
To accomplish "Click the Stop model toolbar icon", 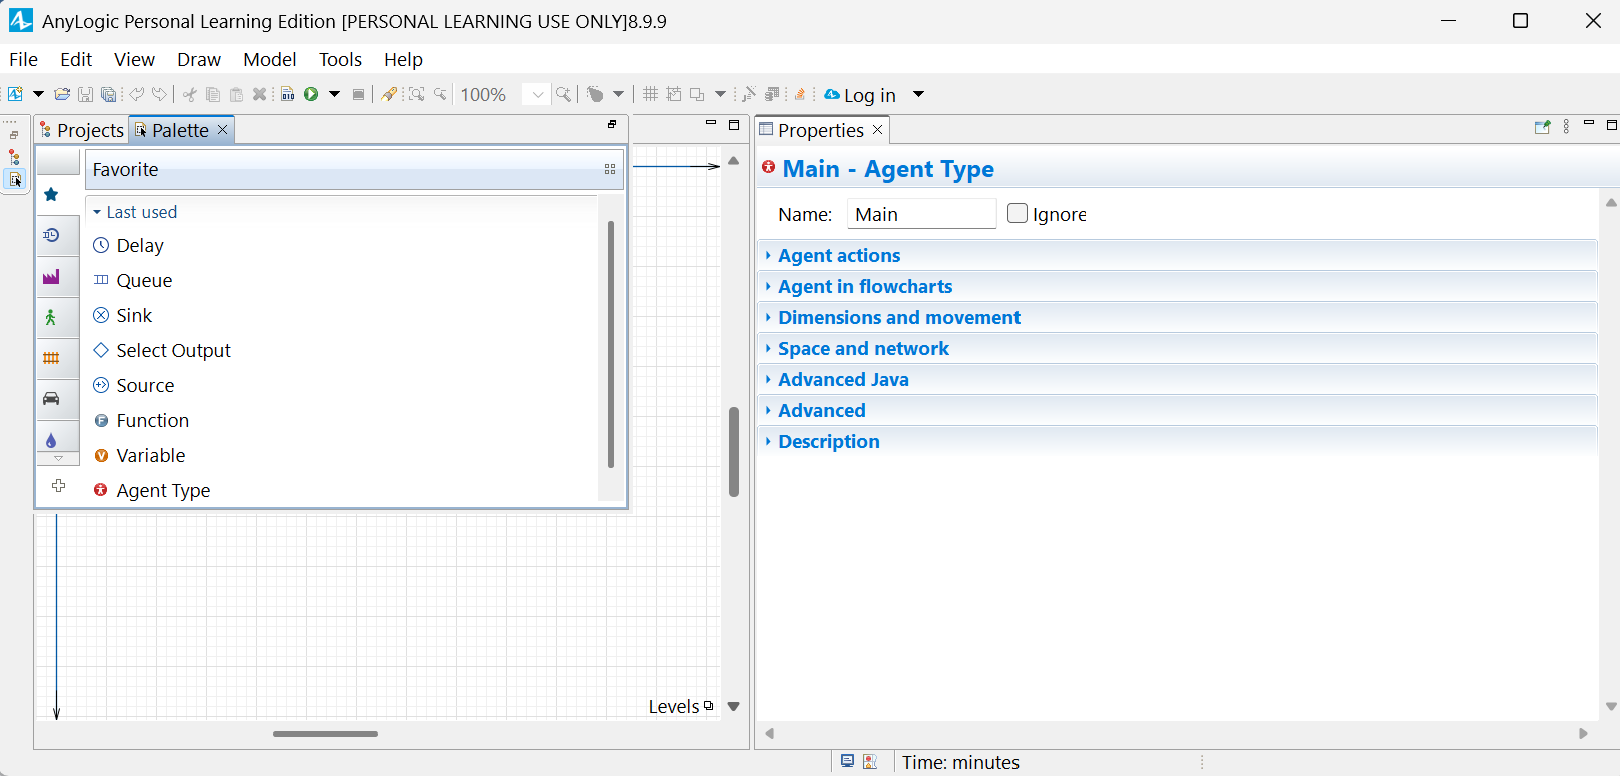I will coord(358,95).
